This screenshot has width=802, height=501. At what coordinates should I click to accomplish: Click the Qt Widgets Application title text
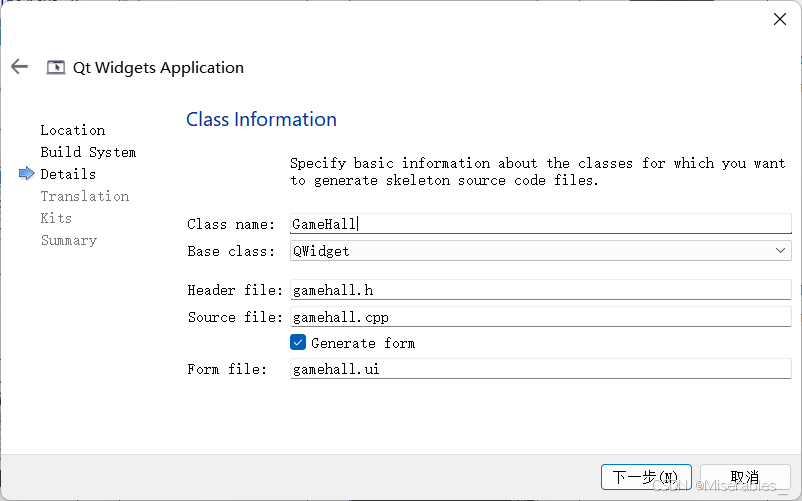click(x=158, y=67)
